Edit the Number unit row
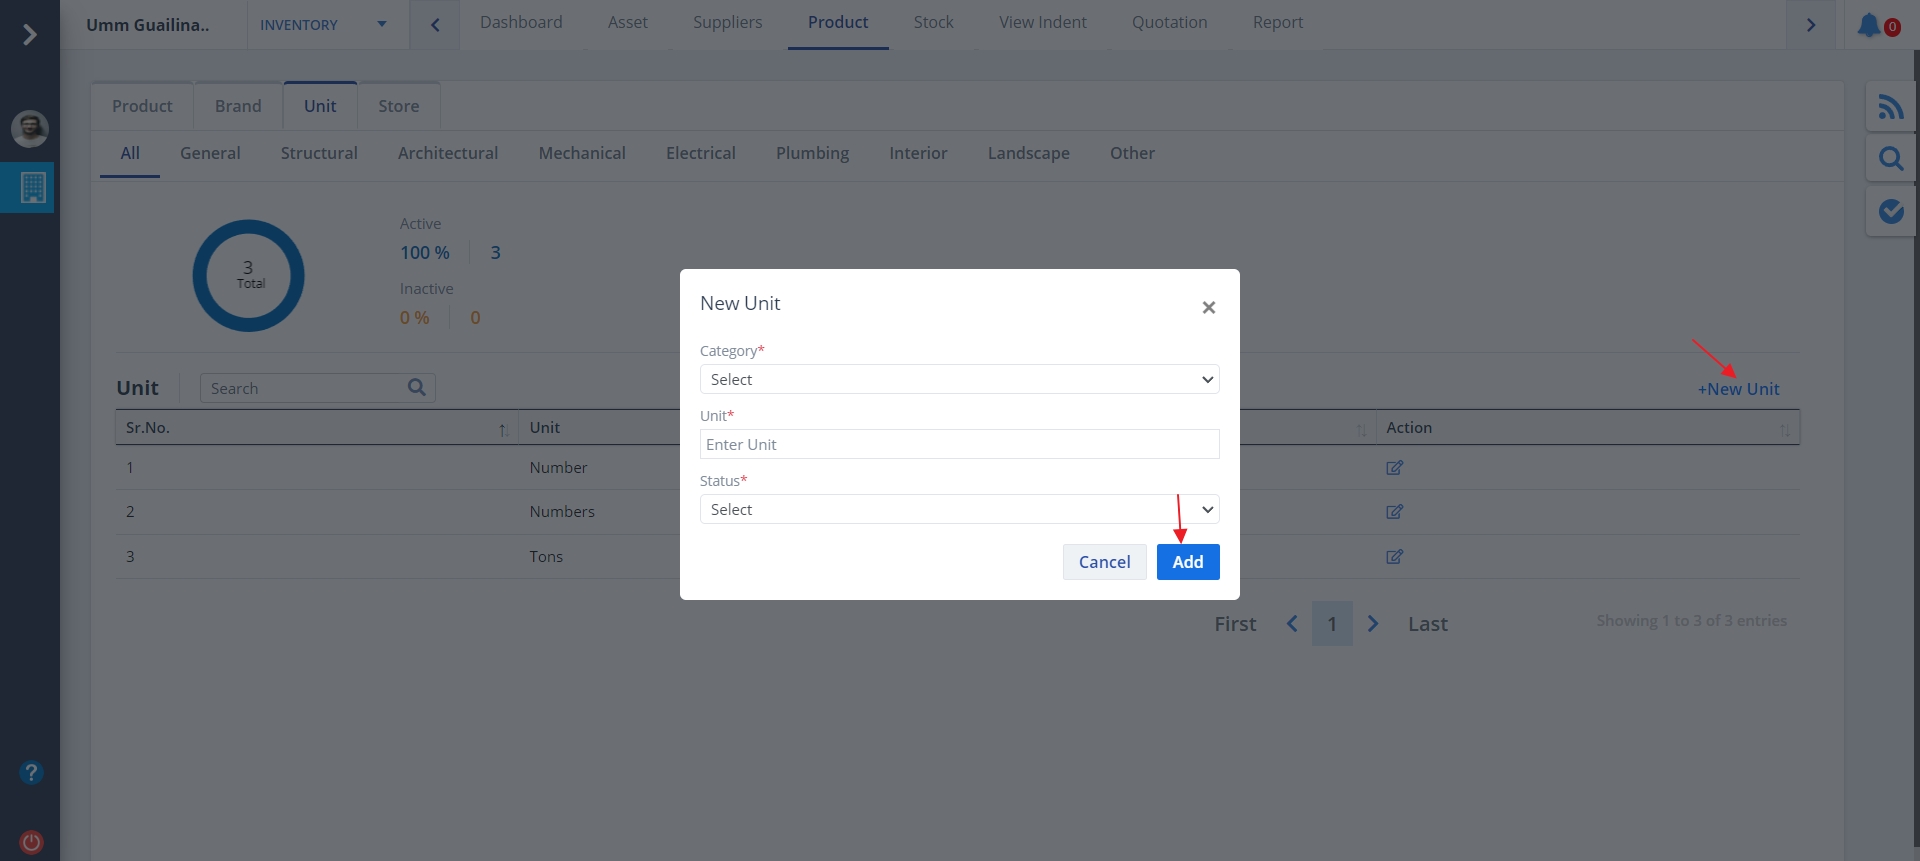The image size is (1920, 861). point(1394,468)
